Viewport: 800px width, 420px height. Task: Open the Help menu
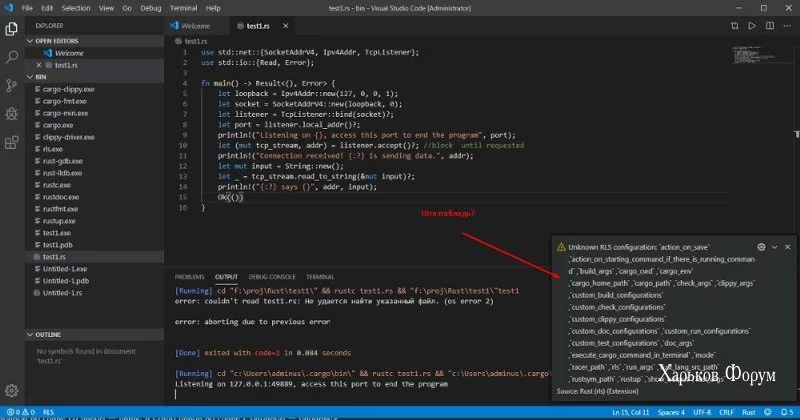click(213, 8)
